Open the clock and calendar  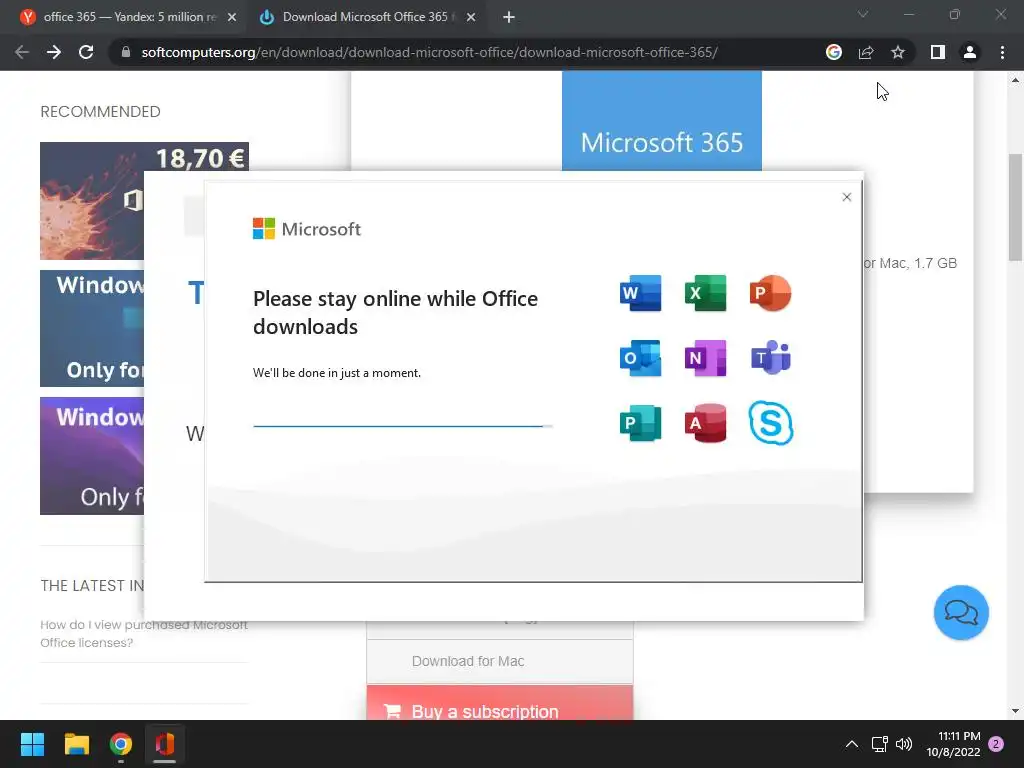(953, 744)
